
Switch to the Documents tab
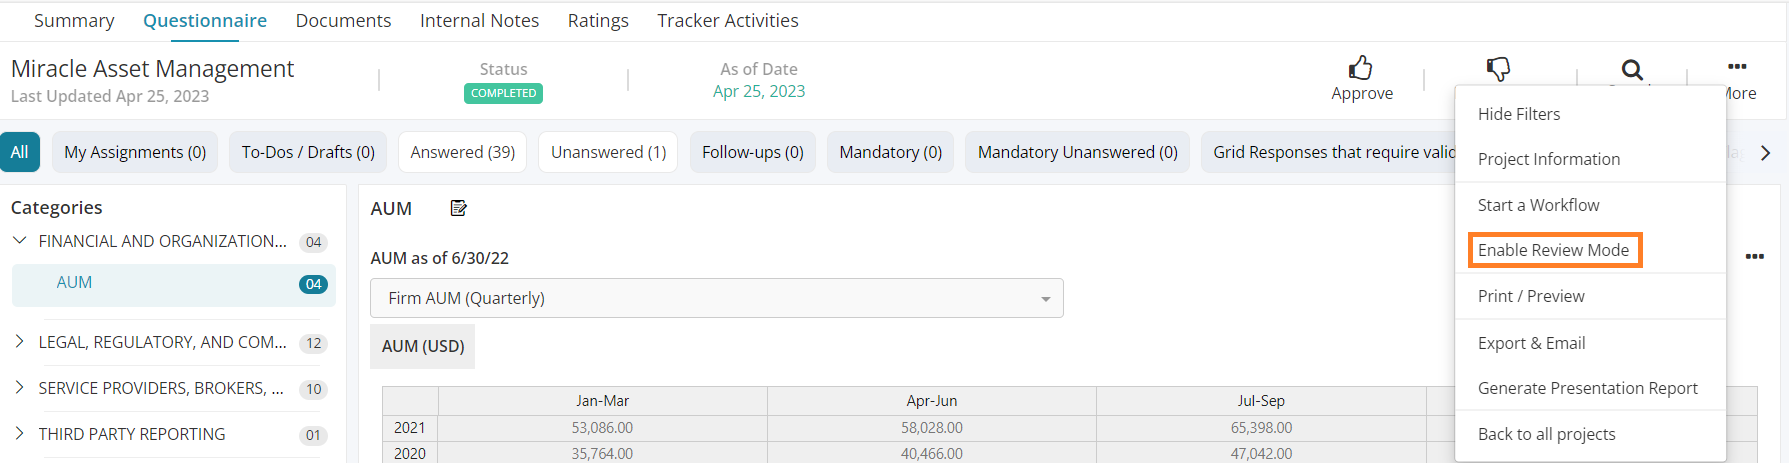click(x=343, y=20)
